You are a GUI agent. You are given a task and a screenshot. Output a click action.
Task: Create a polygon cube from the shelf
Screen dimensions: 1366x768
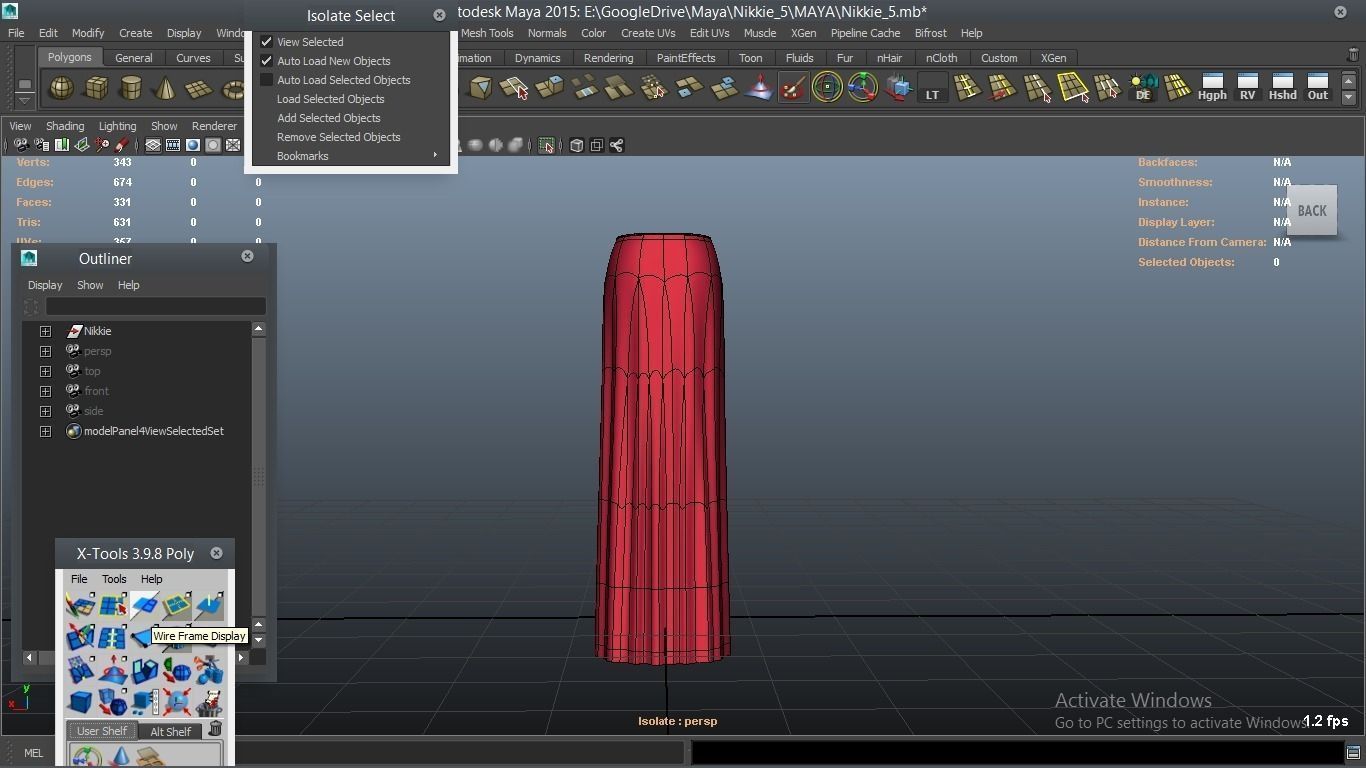(x=96, y=88)
